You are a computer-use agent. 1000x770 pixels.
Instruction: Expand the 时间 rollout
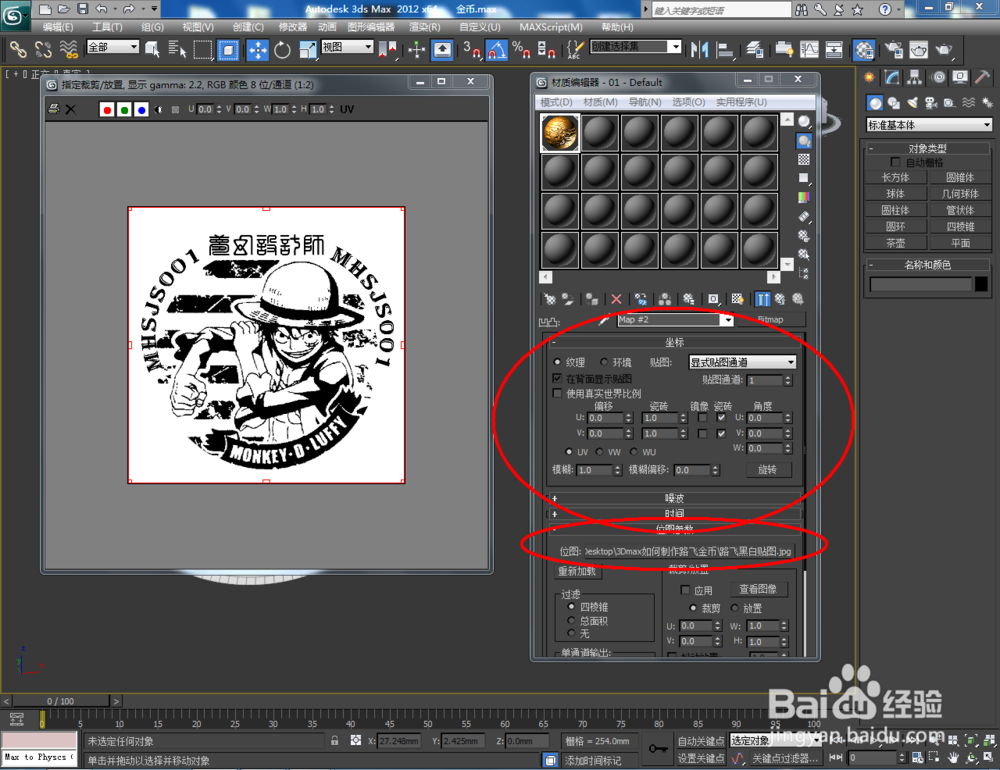[674, 513]
